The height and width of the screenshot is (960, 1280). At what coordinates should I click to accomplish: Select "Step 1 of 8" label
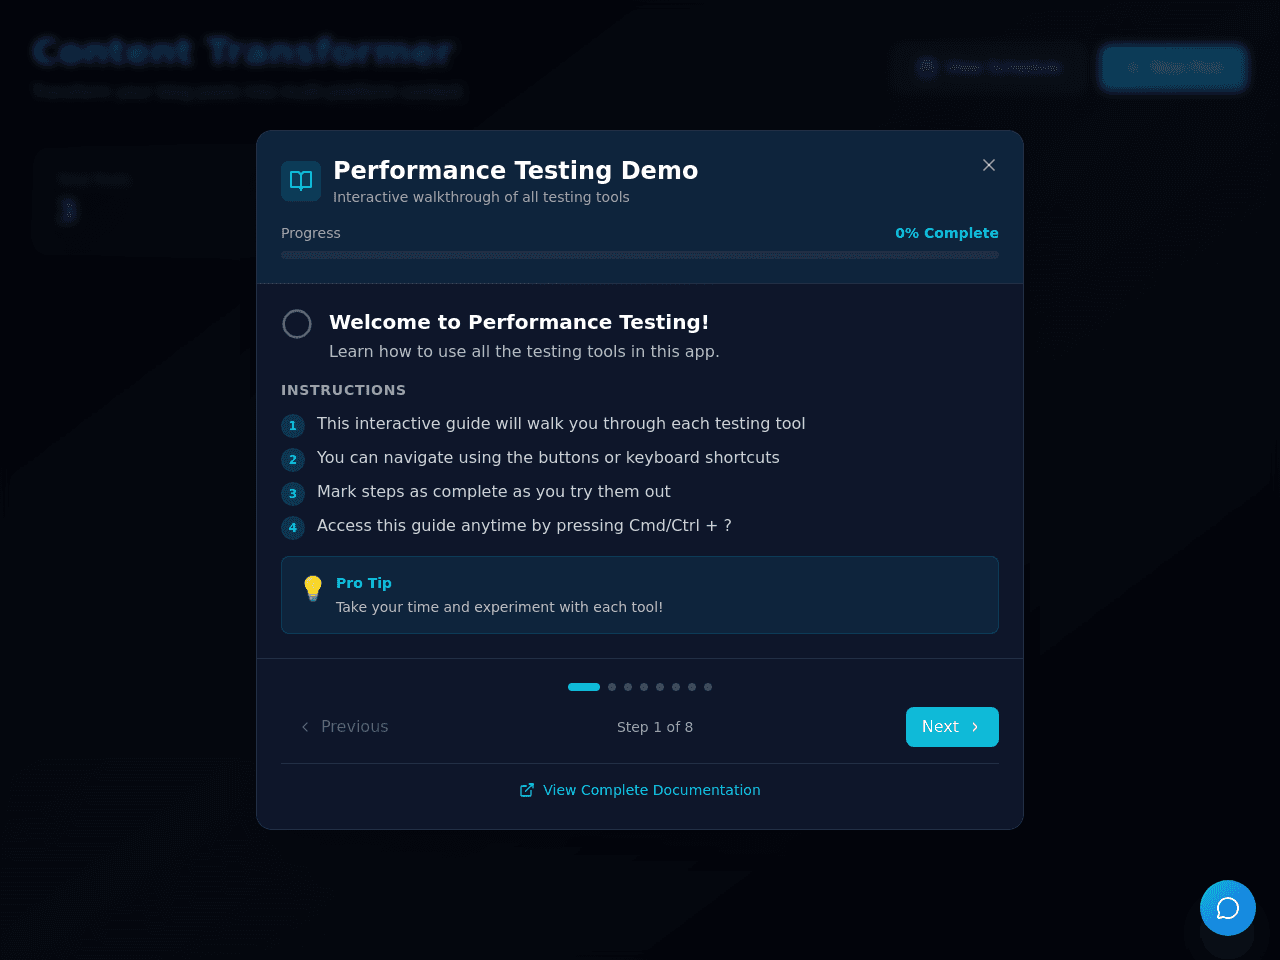[x=655, y=727]
